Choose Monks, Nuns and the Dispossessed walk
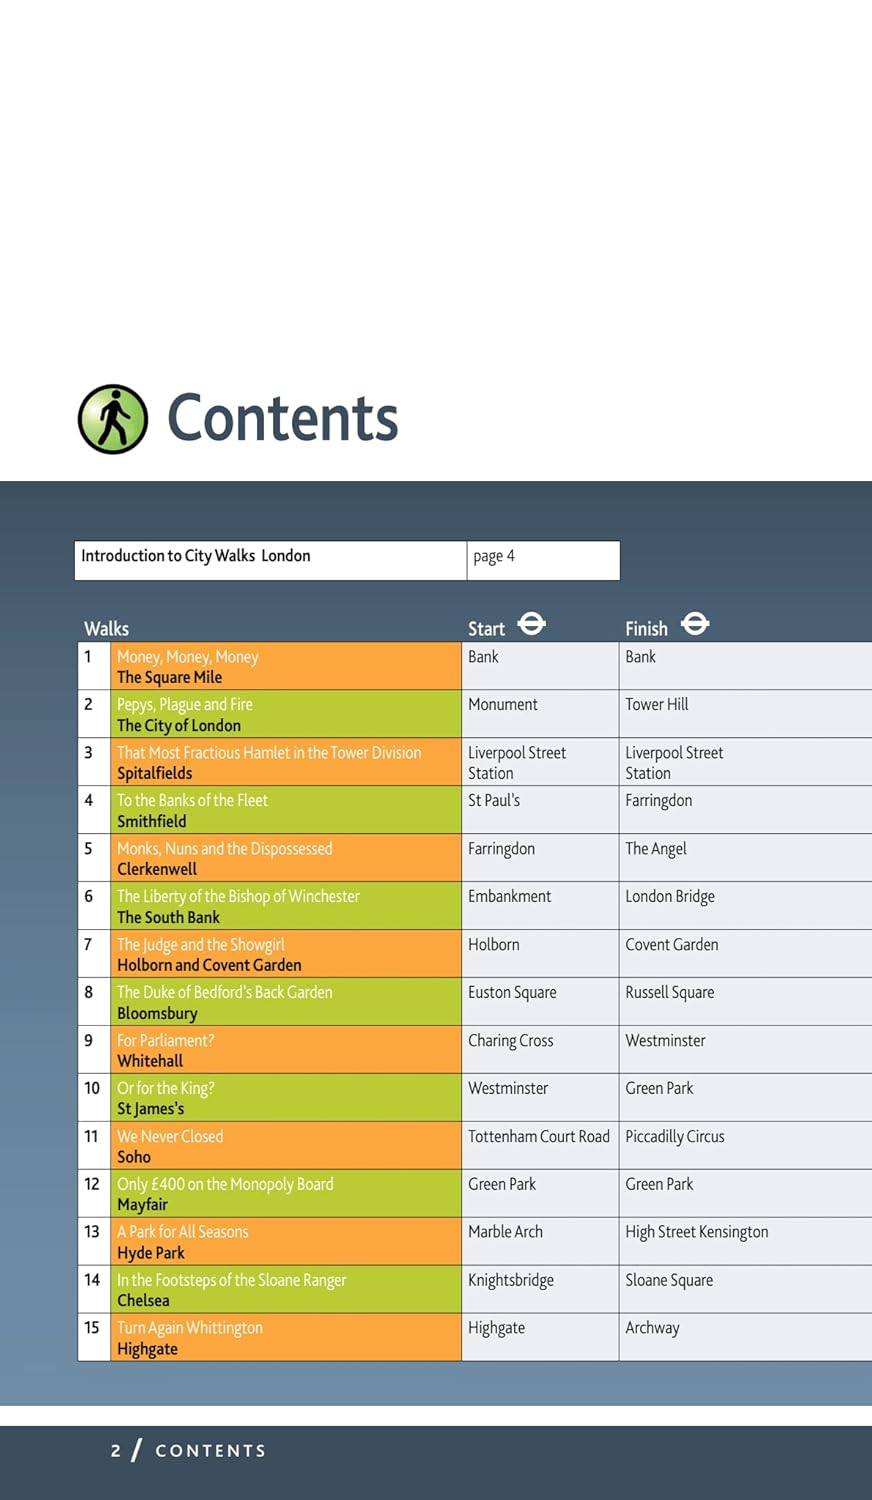Image resolution: width=872 pixels, height=1500 pixels. coord(224,849)
